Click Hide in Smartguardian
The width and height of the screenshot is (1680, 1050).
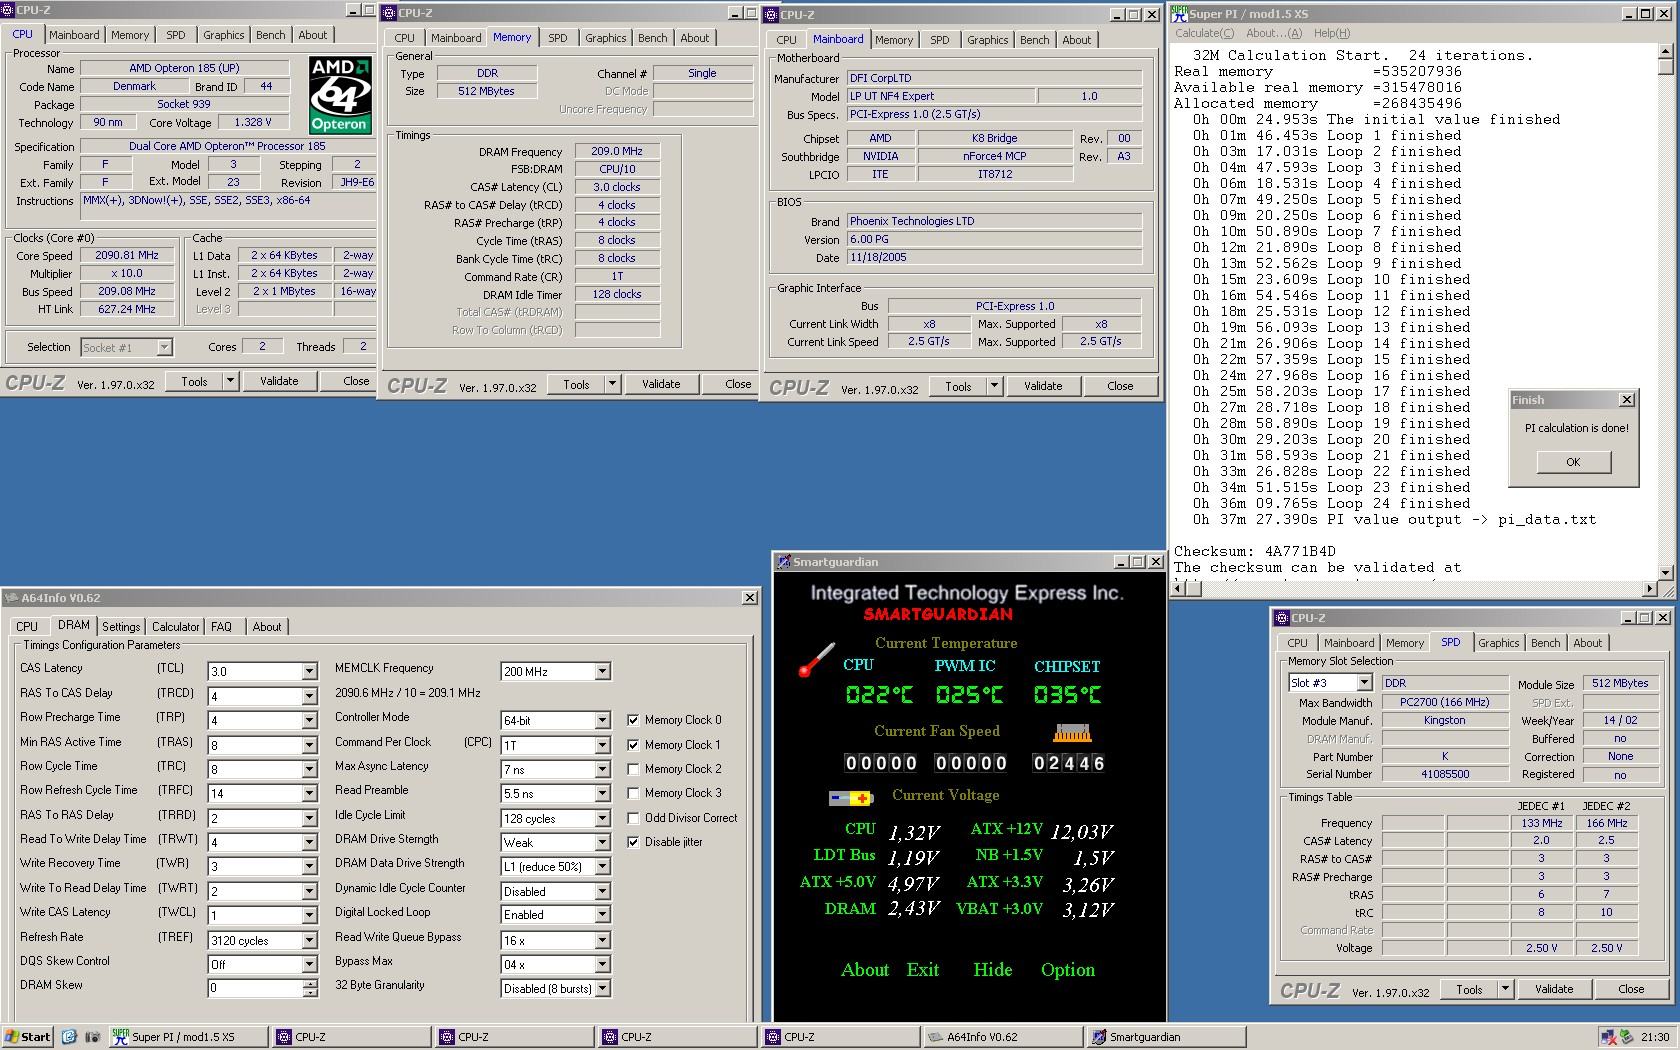click(x=993, y=969)
